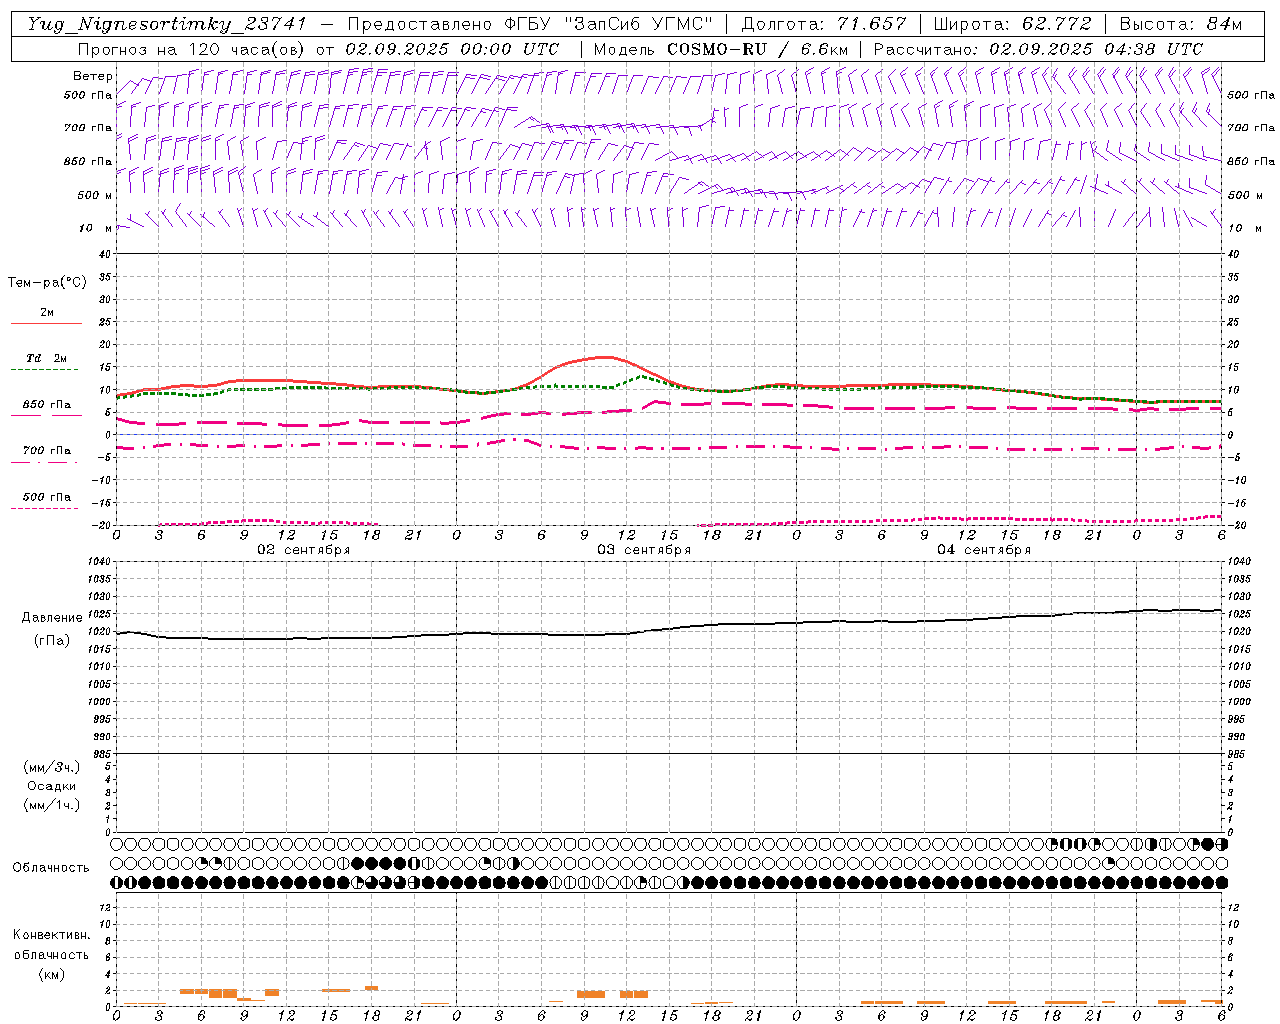Click the Конвективн. label
The width and height of the screenshot is (1280, 1024).
51,935
